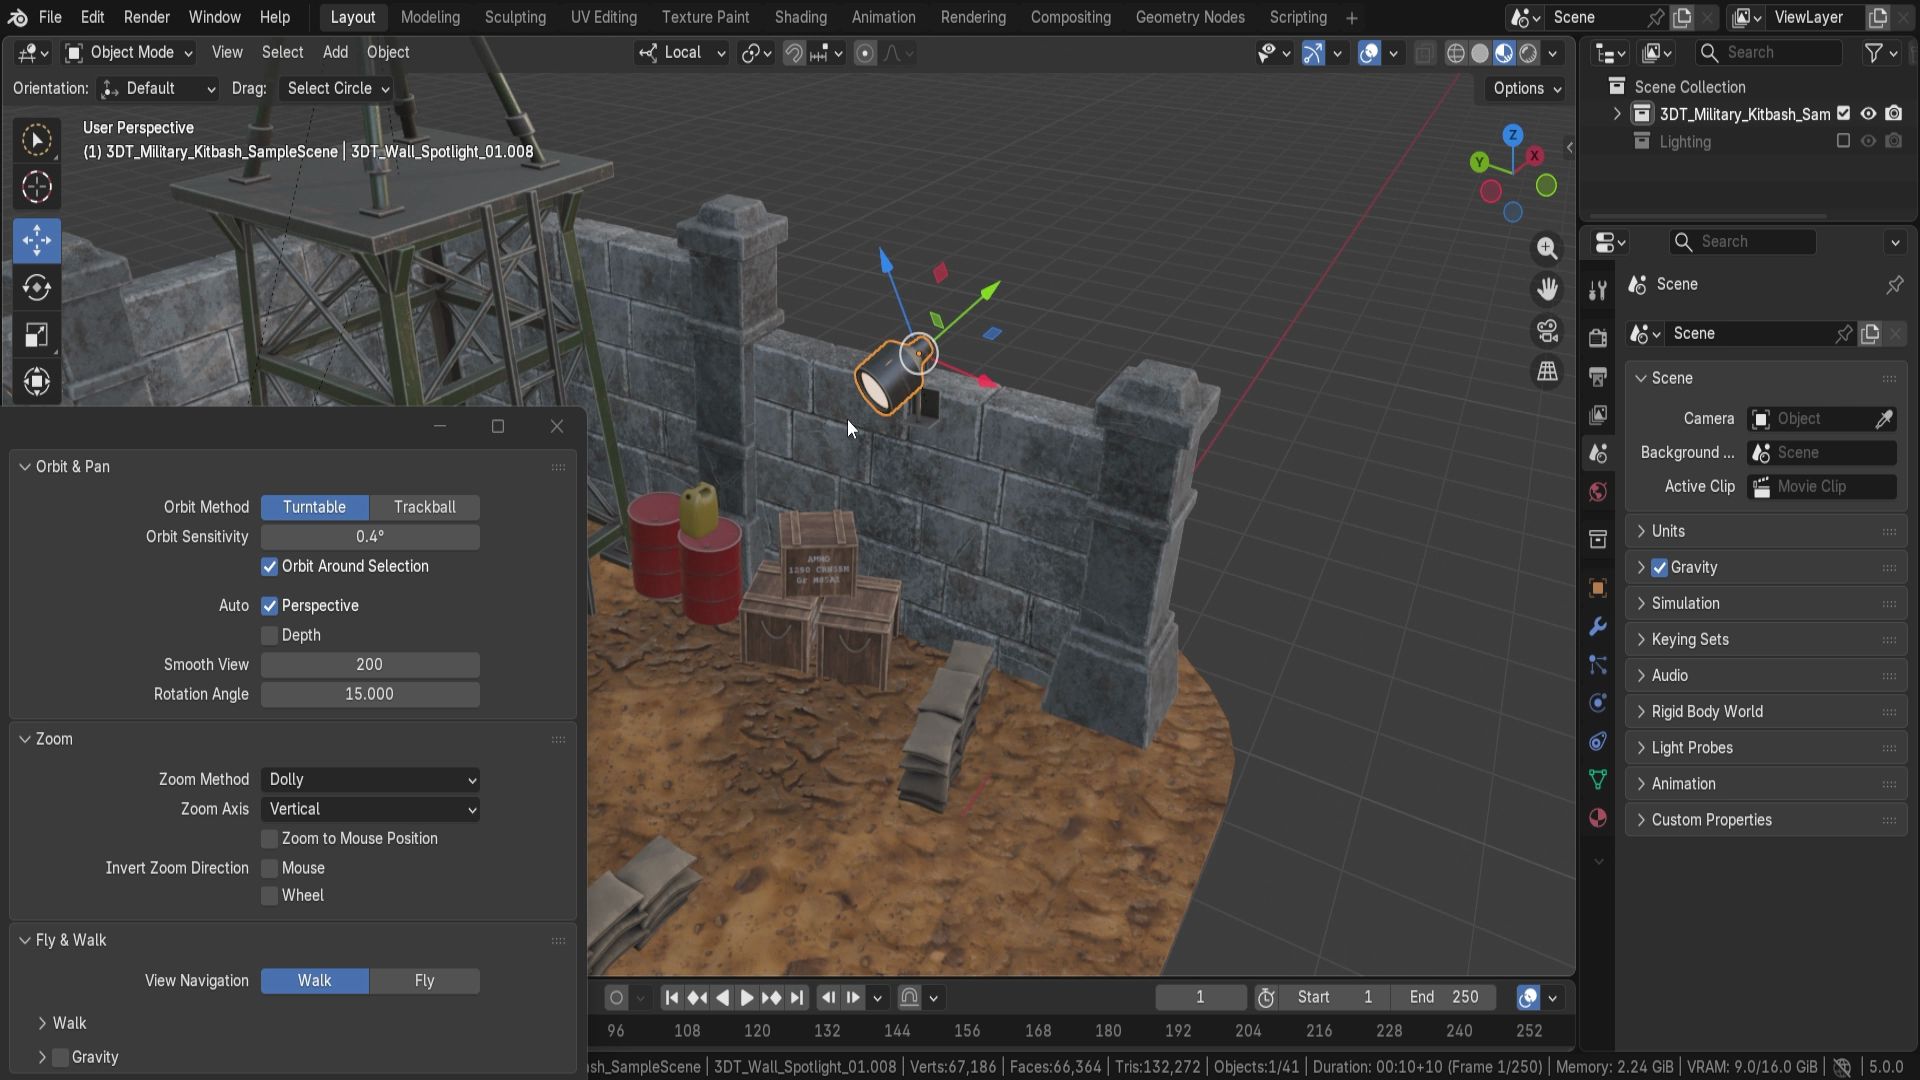Disable Orbit Around Selection checkbox
Image resolution: width=1920 pixels, height=1080 pixels.
(270, 567)
